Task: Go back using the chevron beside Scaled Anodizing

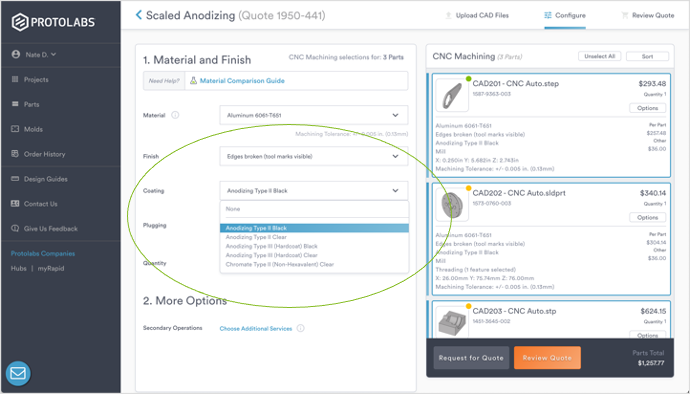Action: click(x=139, y=15)
